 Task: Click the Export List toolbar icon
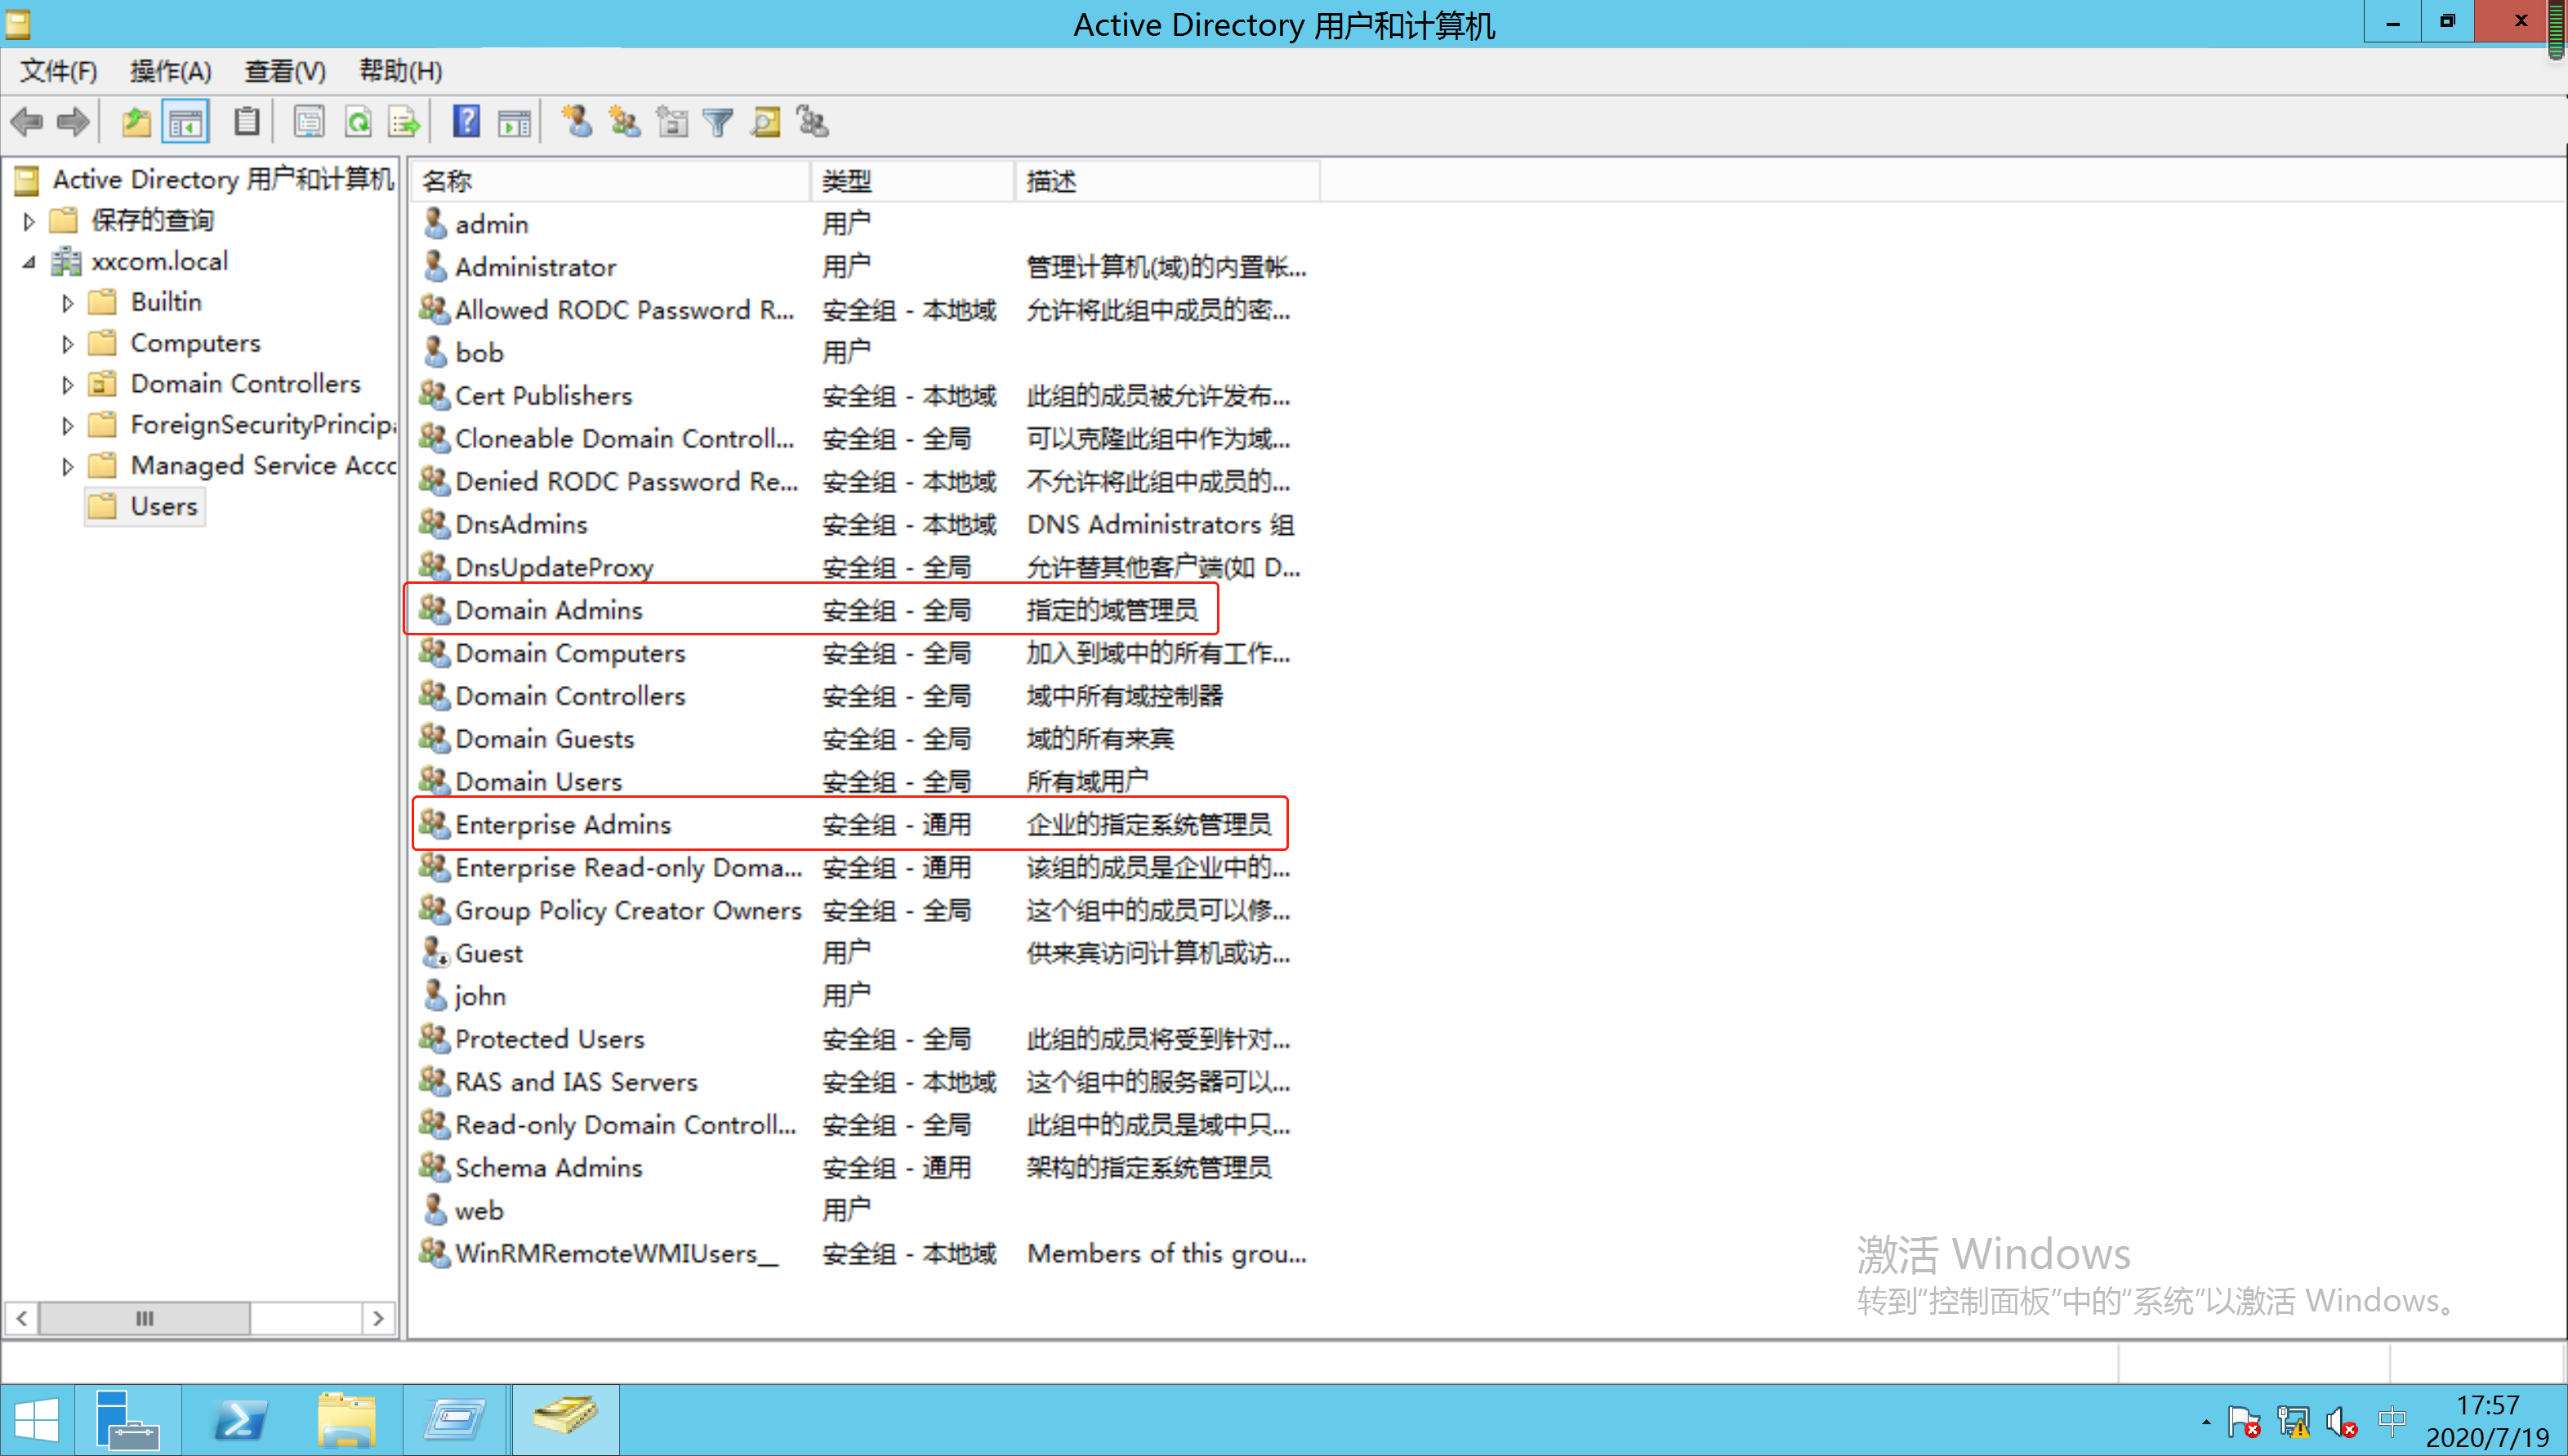(x=405, y=122)
